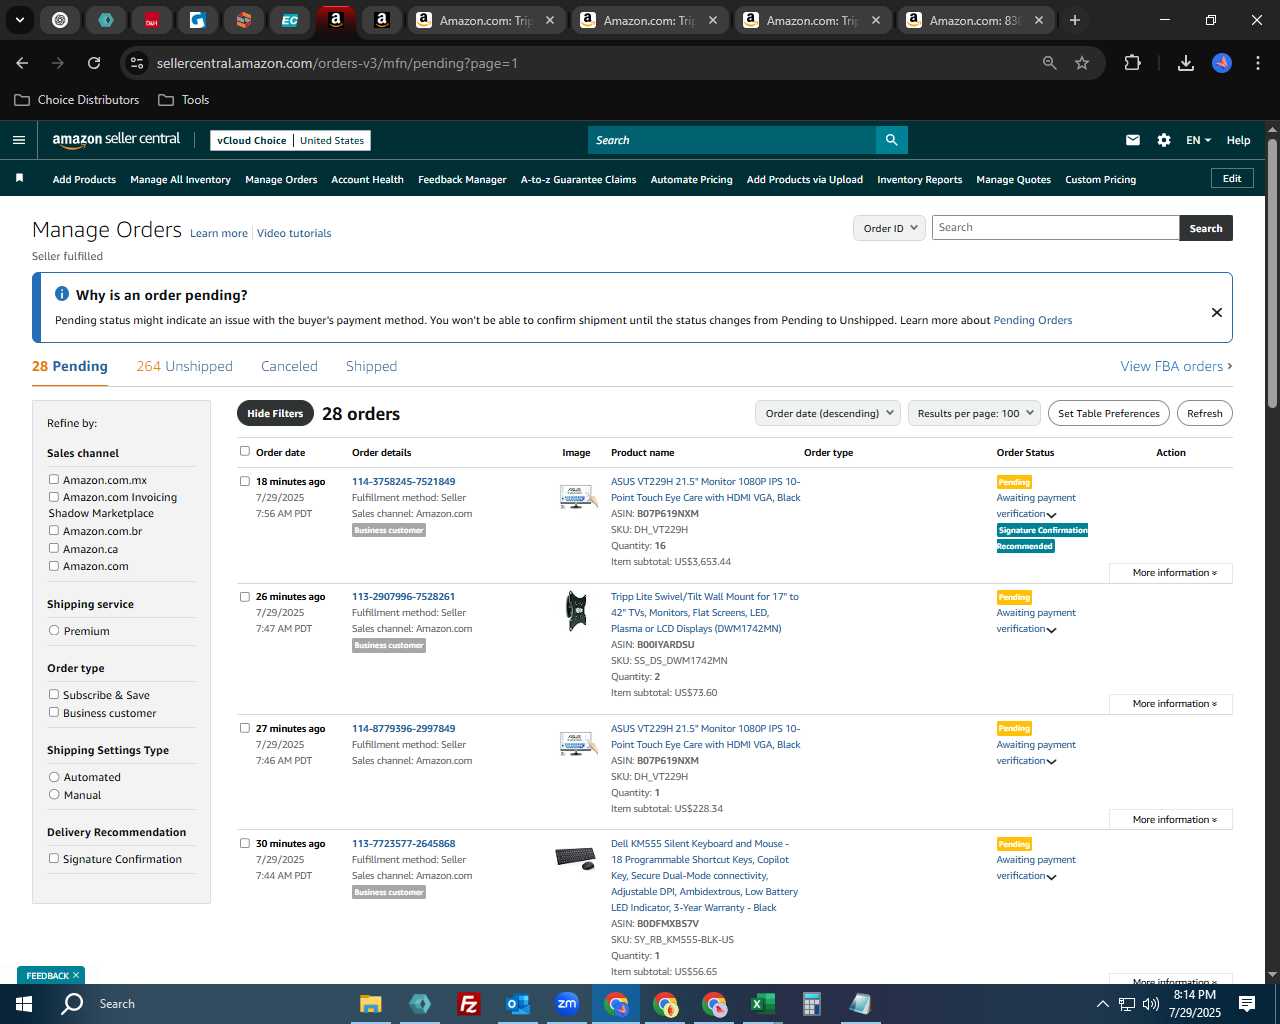Image resolution: width=1280 pixels, height=1024 pixels.
Task: Expand More information for order 114-3758245-7521849
Action: pos(1171,573)
